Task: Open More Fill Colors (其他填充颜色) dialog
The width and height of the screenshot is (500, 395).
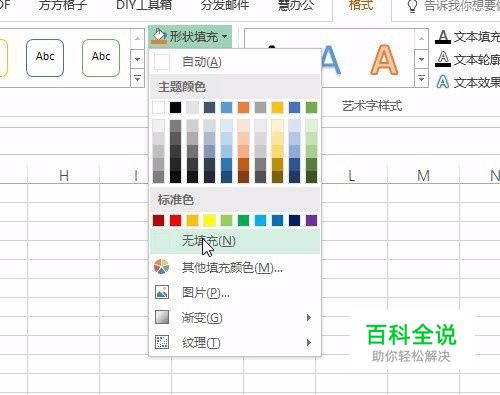Action: [235, 267]
